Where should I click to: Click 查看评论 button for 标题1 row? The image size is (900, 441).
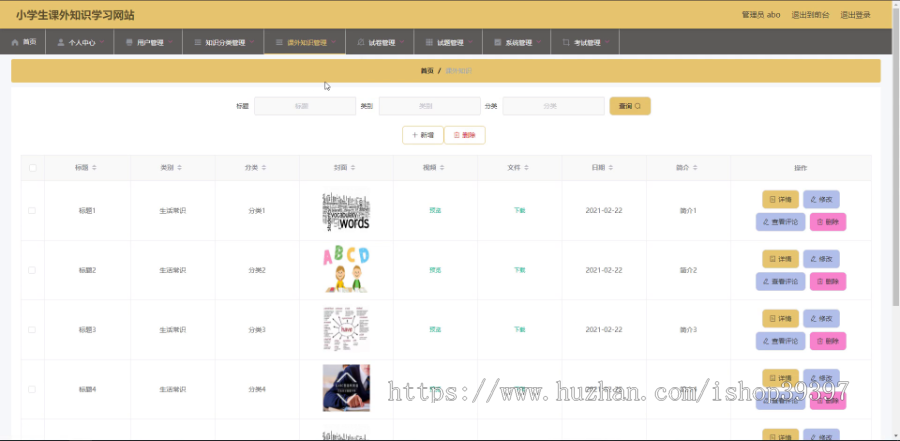pyautogui.click(x=781, y=222)
